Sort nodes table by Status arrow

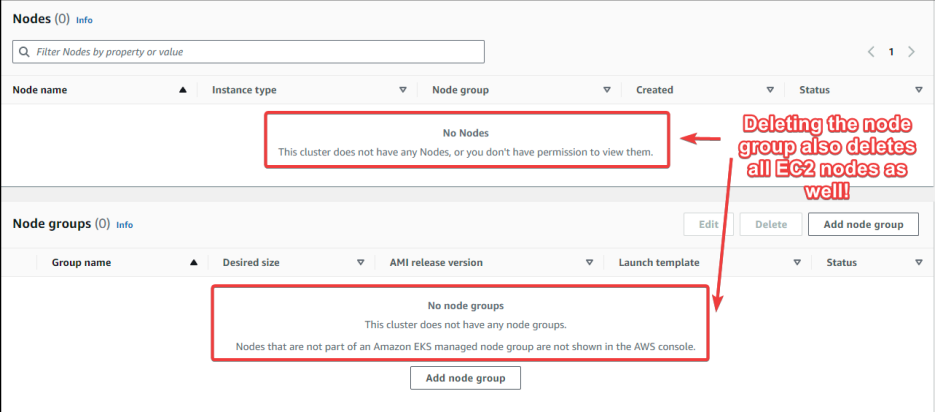click(918, 90)
